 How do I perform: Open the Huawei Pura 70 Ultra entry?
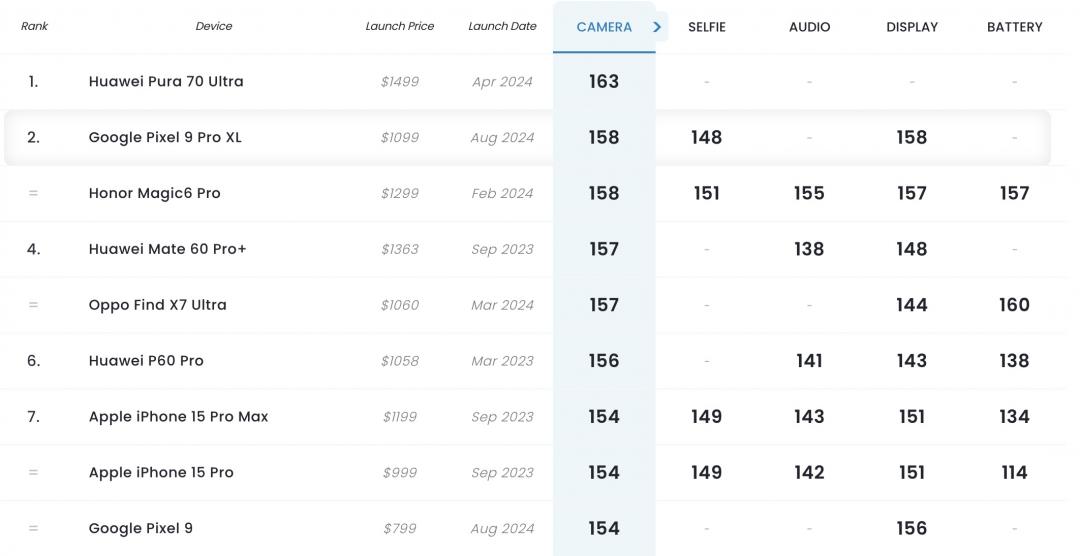click(166, 81)
